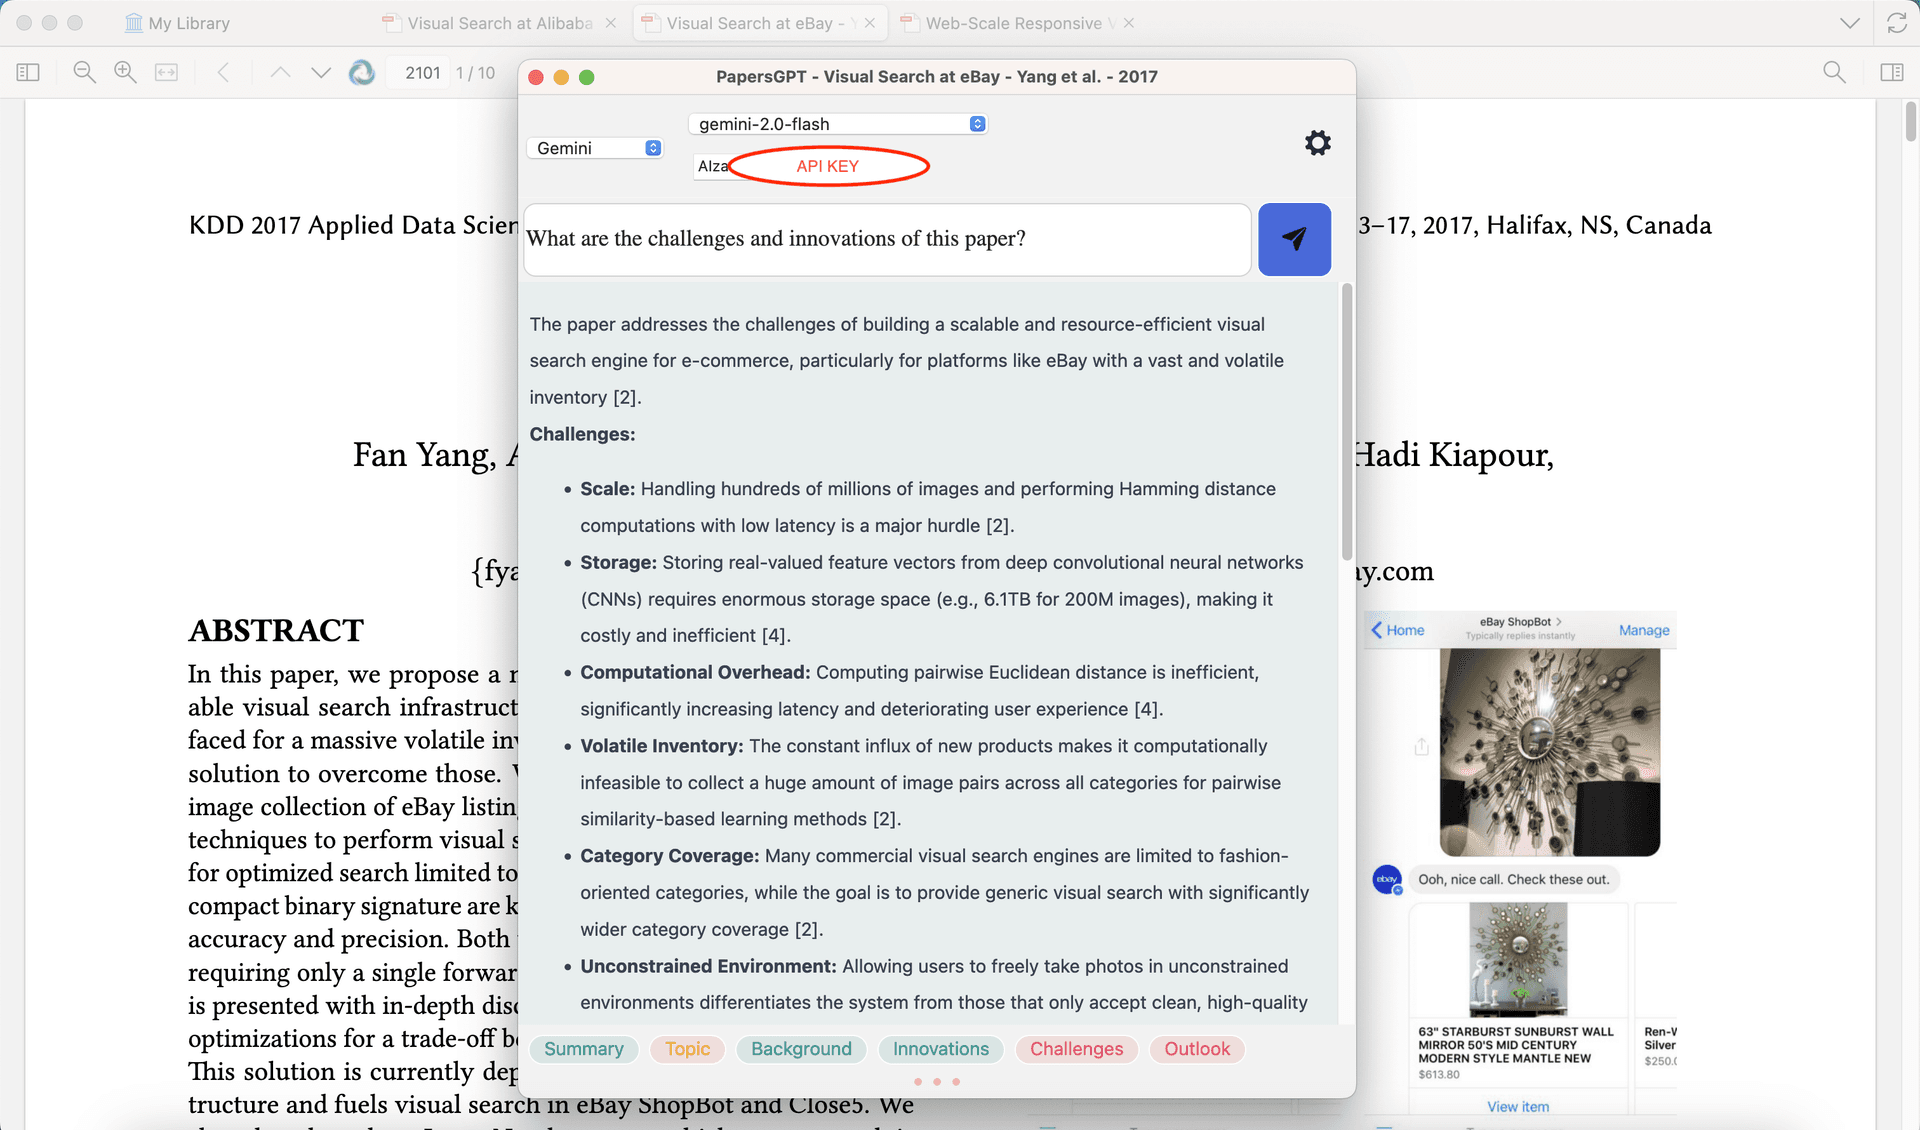Viewport: 1920px width, 1130px height.
Task: Click the Summary prompt button
Action: tap(583, 1049)
